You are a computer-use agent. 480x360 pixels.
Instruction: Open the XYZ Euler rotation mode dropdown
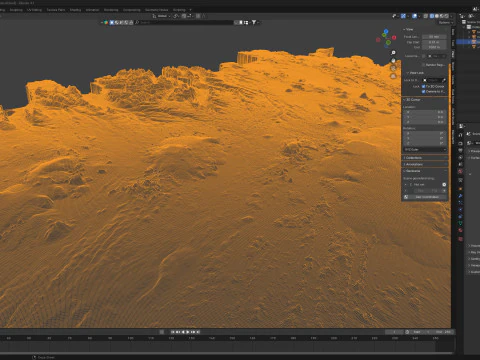coord(425,149)
